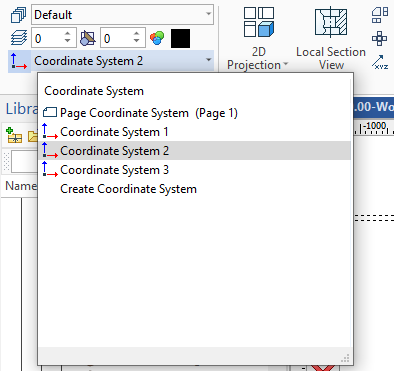Increase the first spinner value
Screen dimensions: 394x371
(x=67, y=34)
